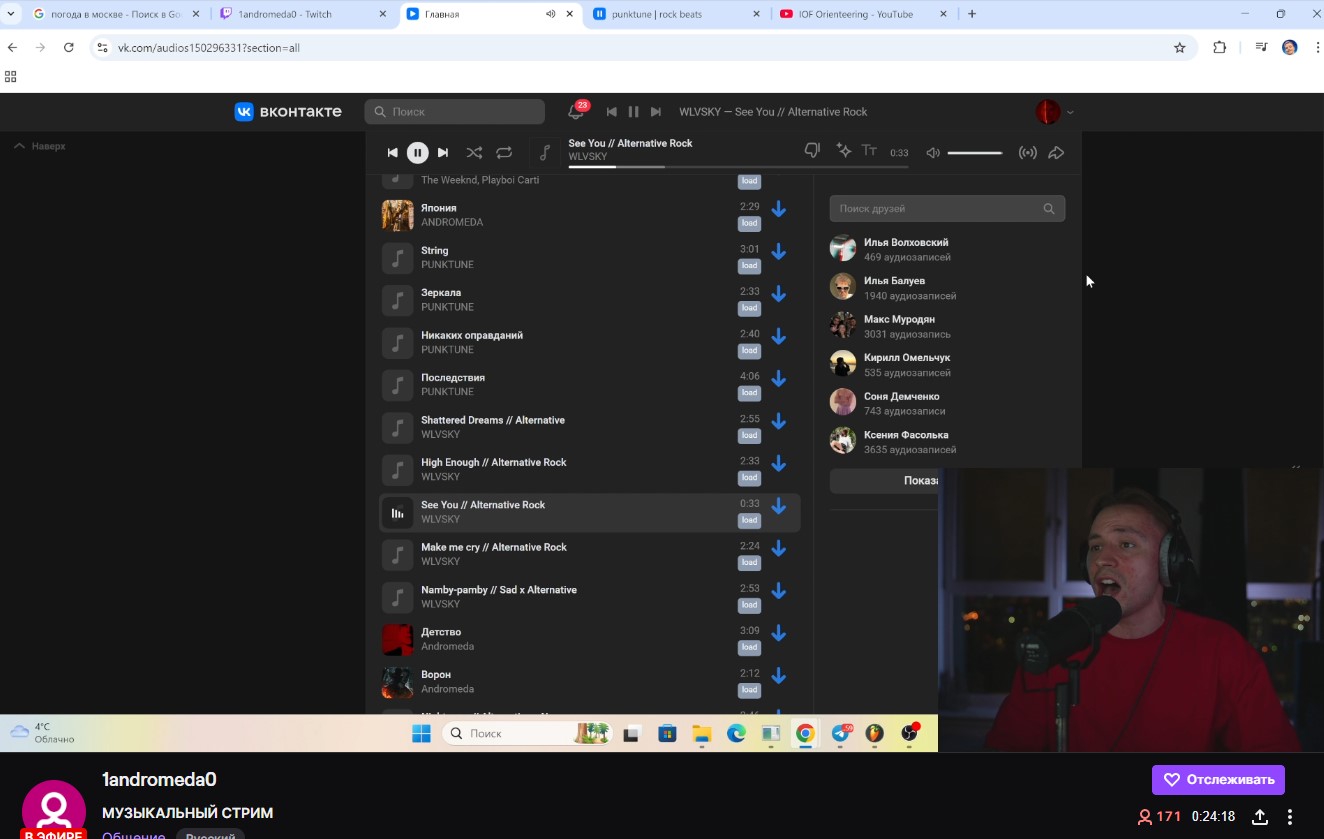Click the load badge on the String row
Screen dimensions: 1324x839
(x=749, y=266)
